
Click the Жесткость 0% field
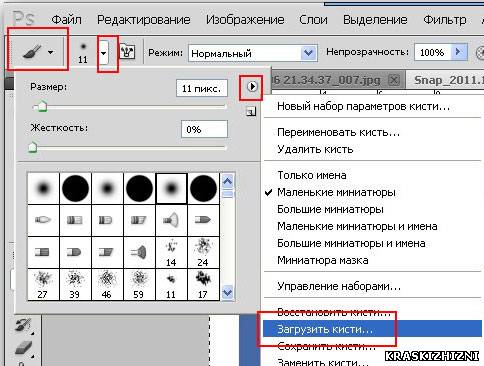click(204, 129)
